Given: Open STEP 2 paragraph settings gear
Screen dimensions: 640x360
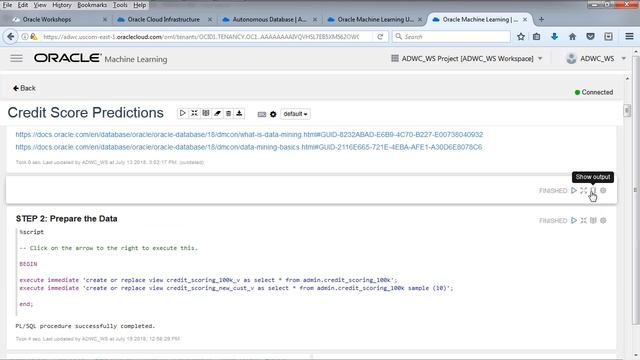Looking at the screenshot, I should 603,220.
